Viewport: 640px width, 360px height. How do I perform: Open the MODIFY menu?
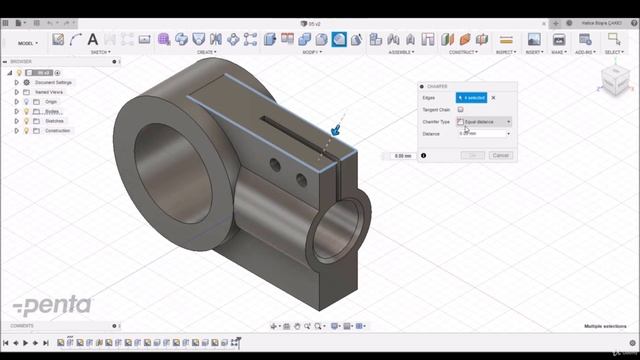click(312, 52)
